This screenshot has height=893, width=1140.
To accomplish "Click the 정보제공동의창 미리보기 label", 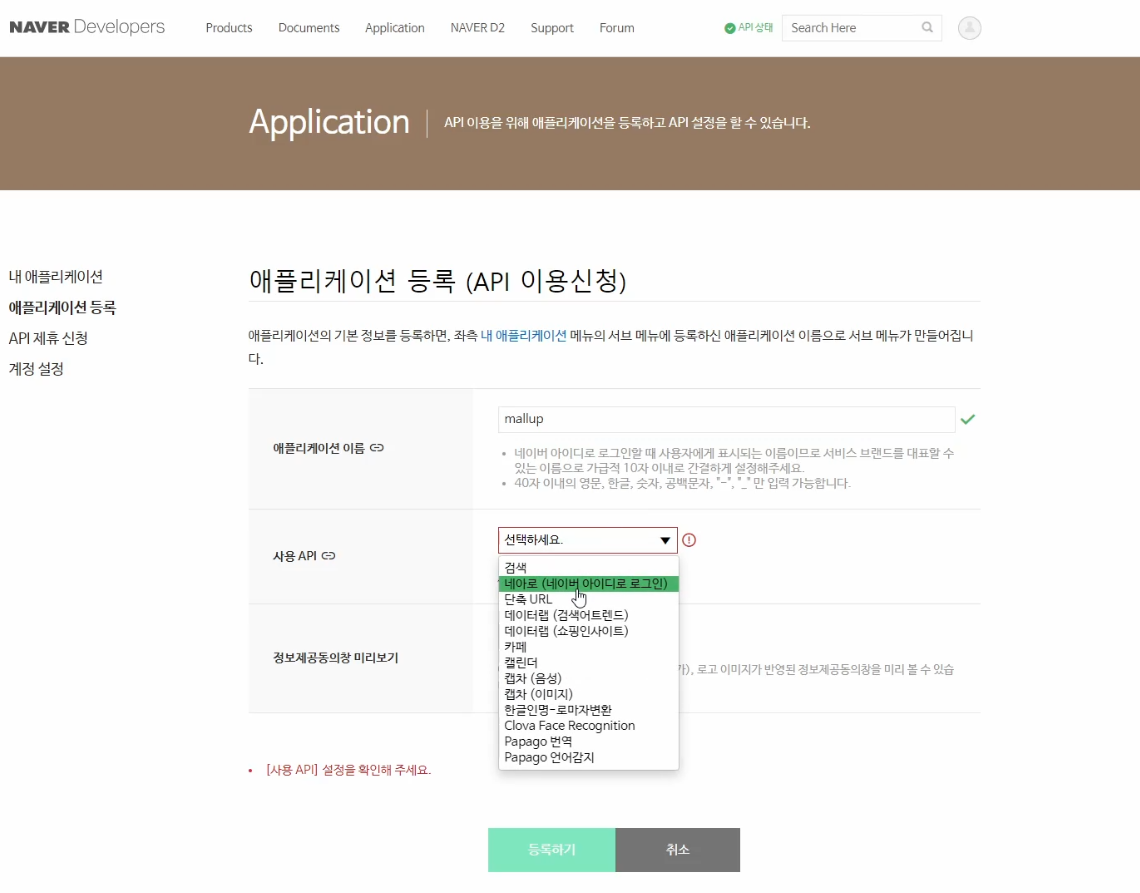I will pos(335,658).
